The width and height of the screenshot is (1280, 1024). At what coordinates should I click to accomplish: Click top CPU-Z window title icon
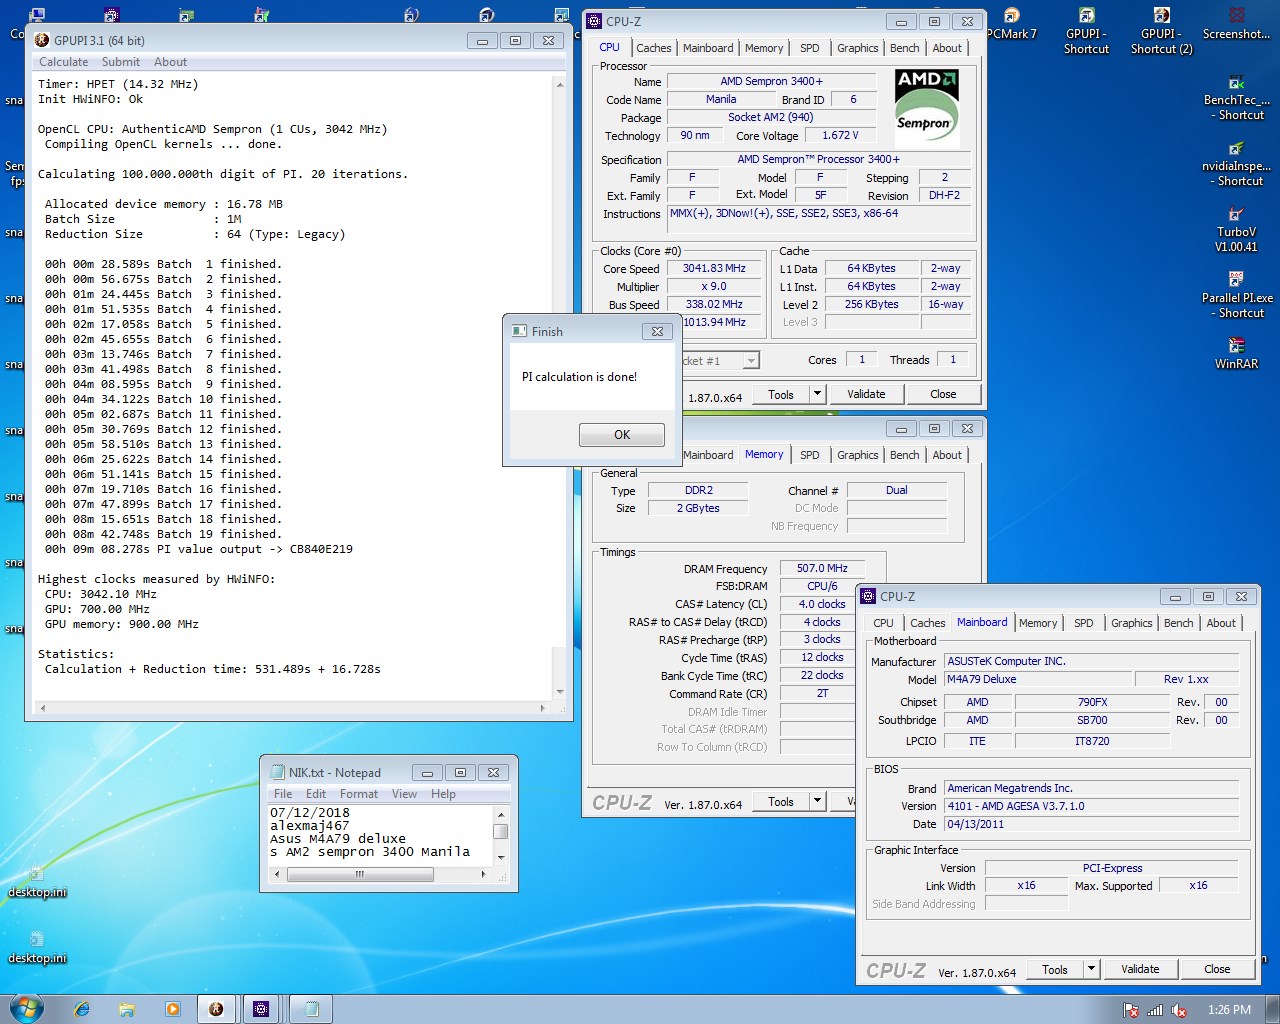coord(594,21)
